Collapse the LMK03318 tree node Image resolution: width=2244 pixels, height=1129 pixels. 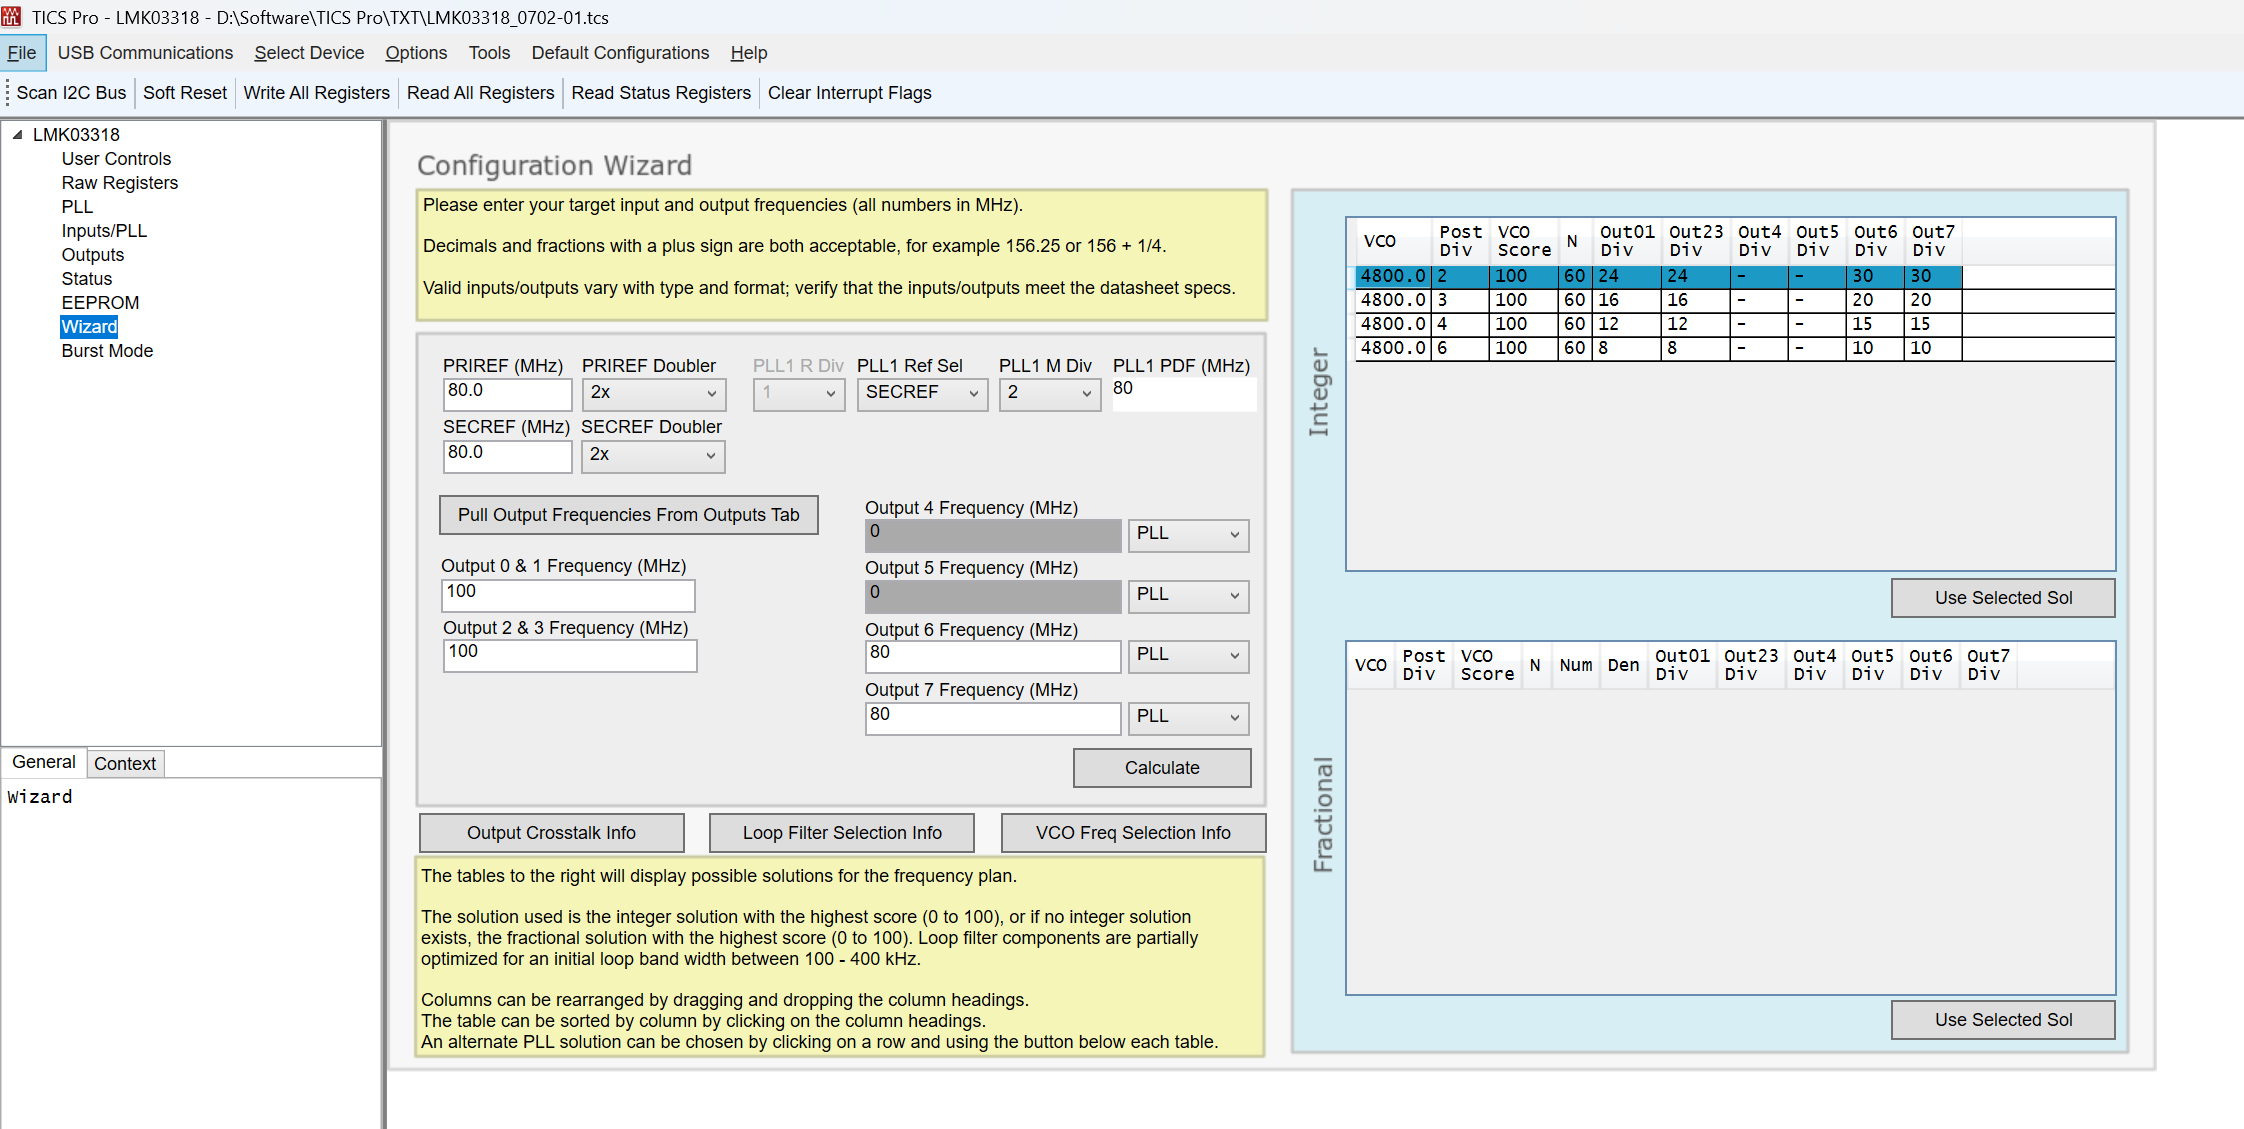click(x=17, y=134)
